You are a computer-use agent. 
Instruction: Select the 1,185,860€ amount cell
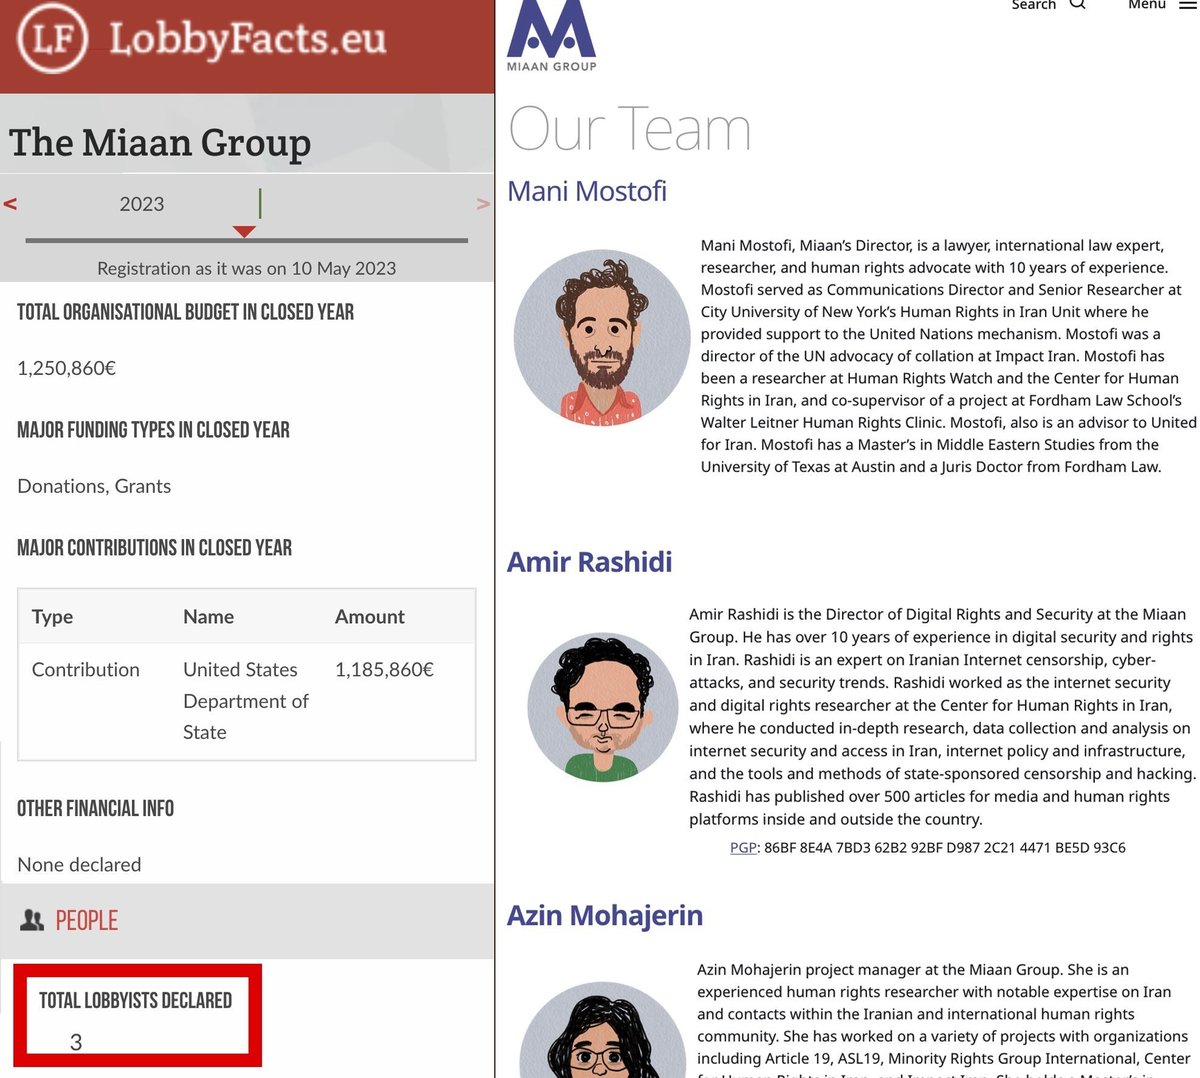click(384, 670)
